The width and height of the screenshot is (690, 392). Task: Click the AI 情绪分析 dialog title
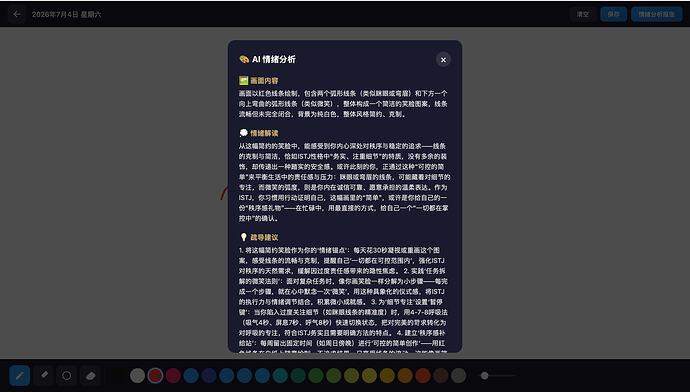point(273,59)
